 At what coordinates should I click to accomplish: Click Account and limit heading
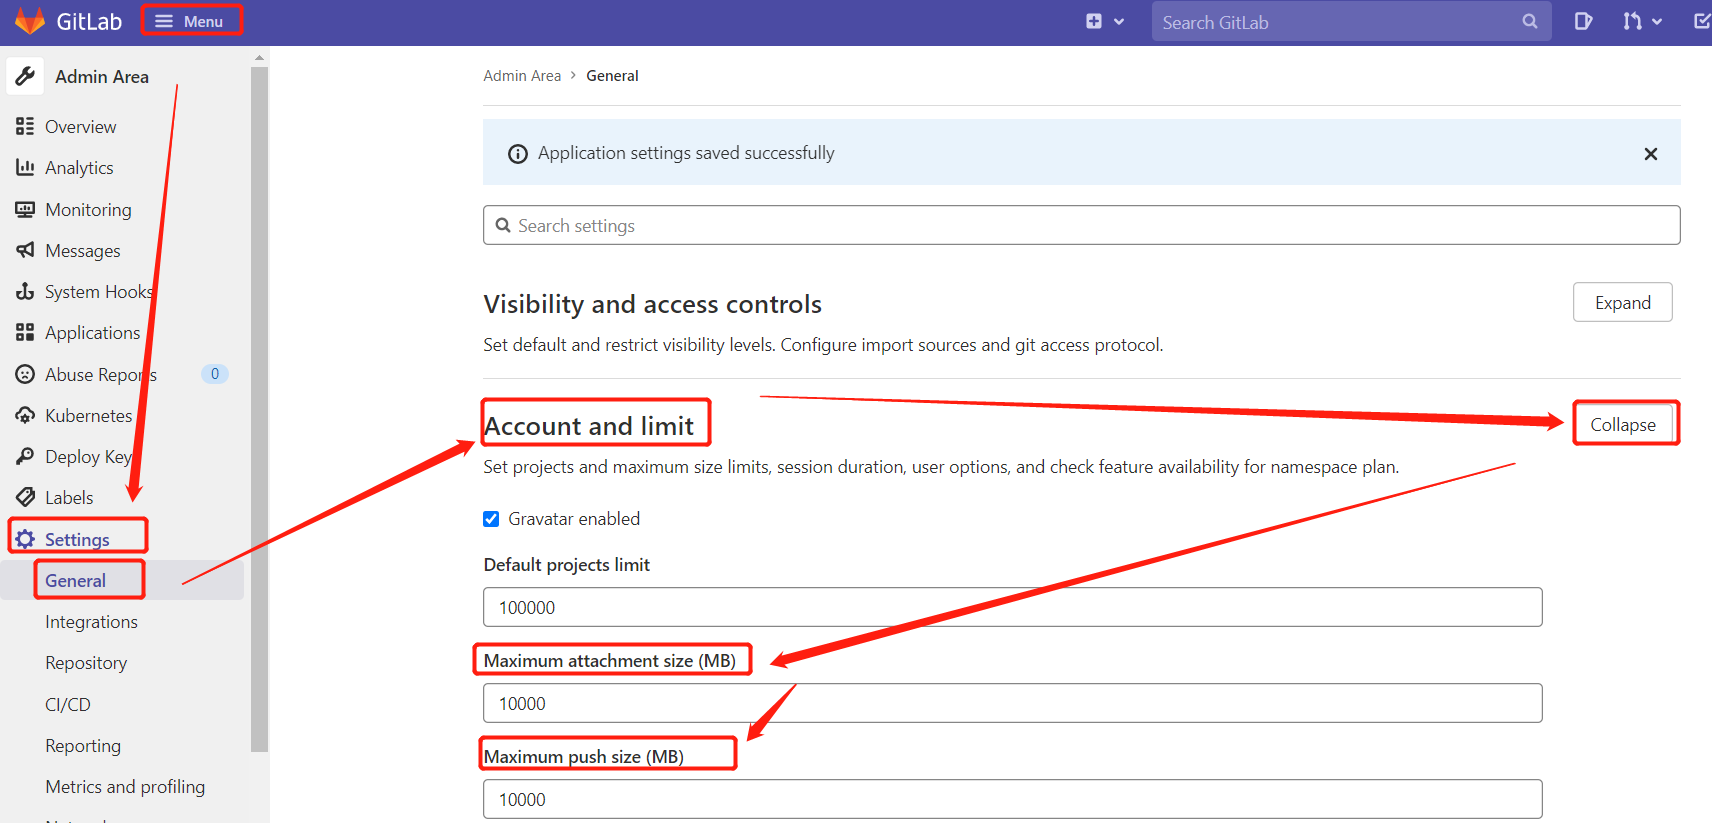tap(589, 426)
